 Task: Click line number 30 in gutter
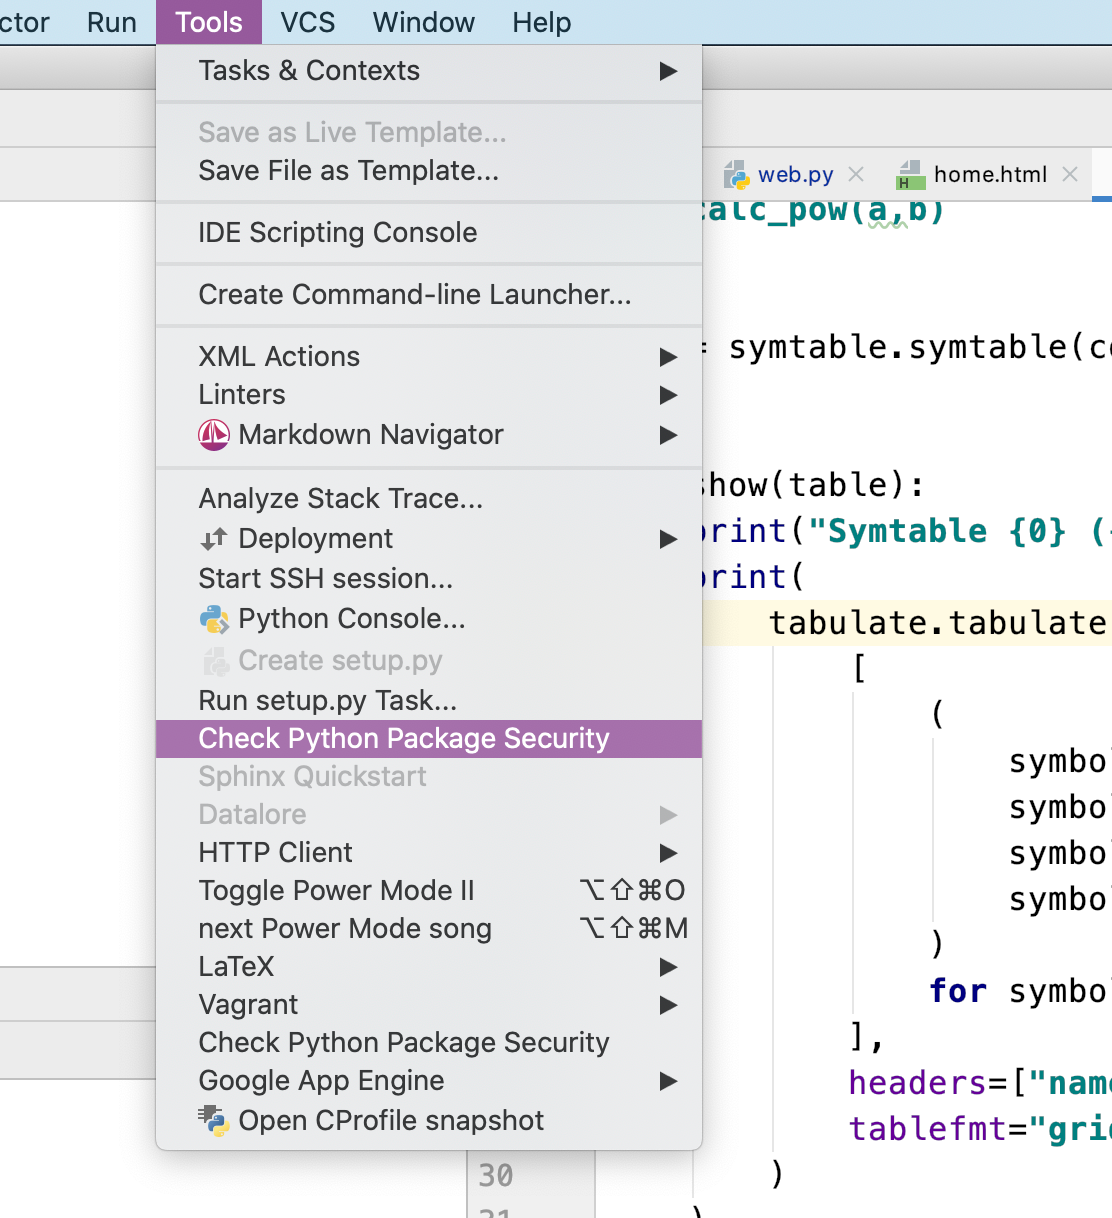click(x=496, y=1175)
